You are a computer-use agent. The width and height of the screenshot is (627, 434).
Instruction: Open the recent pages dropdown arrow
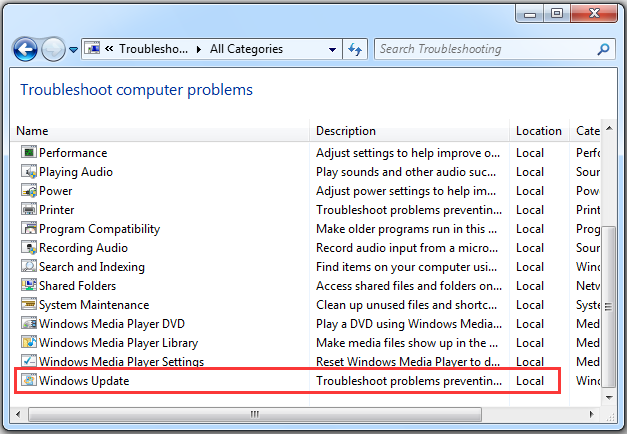[x=74, y=50]
